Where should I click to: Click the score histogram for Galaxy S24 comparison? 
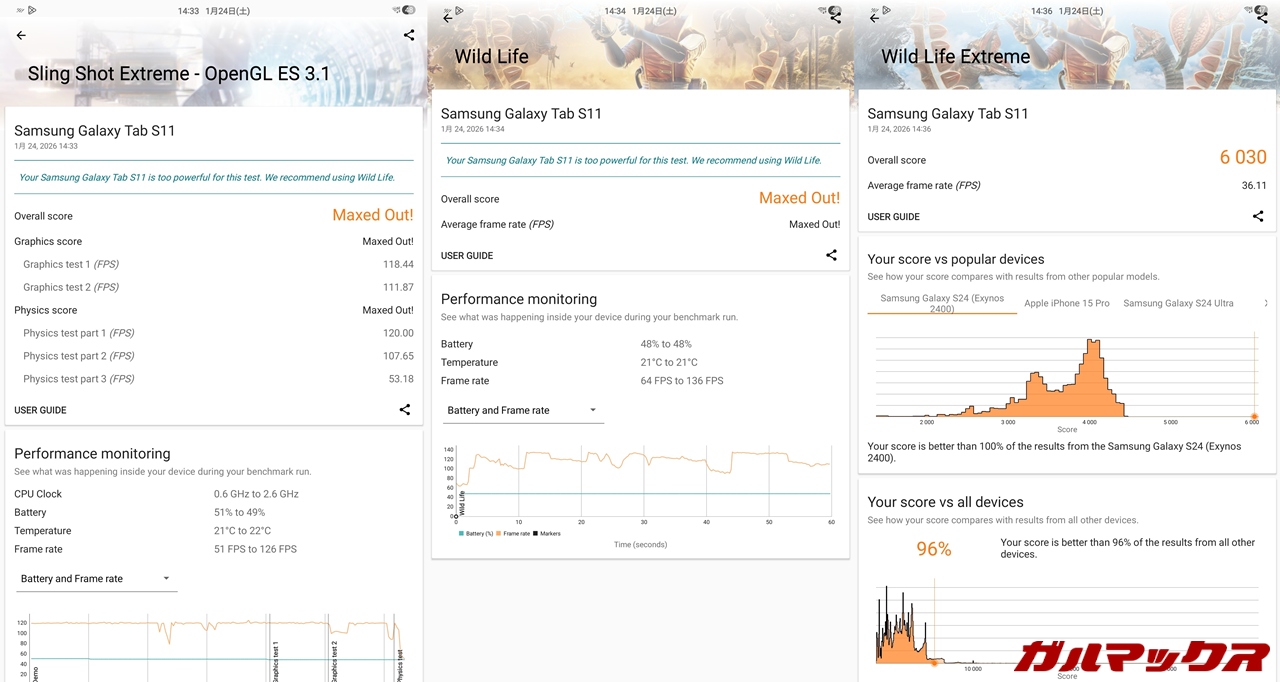(1066, 378)
